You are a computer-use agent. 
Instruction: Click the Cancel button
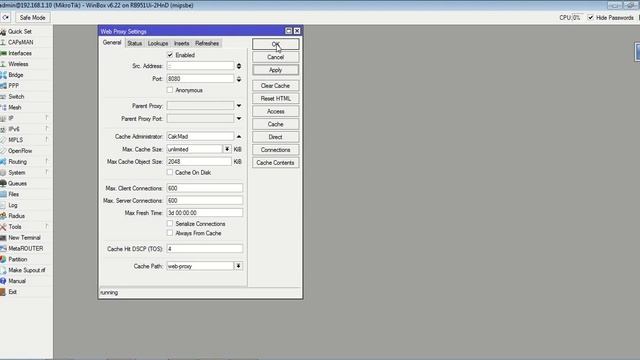(276, 57)
